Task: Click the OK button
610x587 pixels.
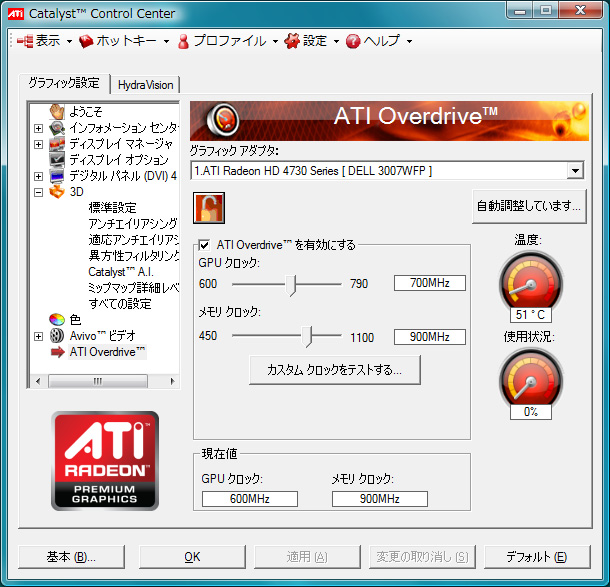Action: point(192,557)
